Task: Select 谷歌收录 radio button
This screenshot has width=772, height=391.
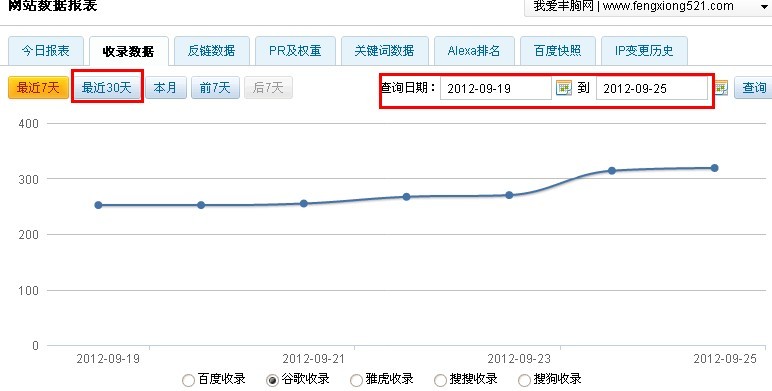Action: pyautogui.click(x=272, y=380)
